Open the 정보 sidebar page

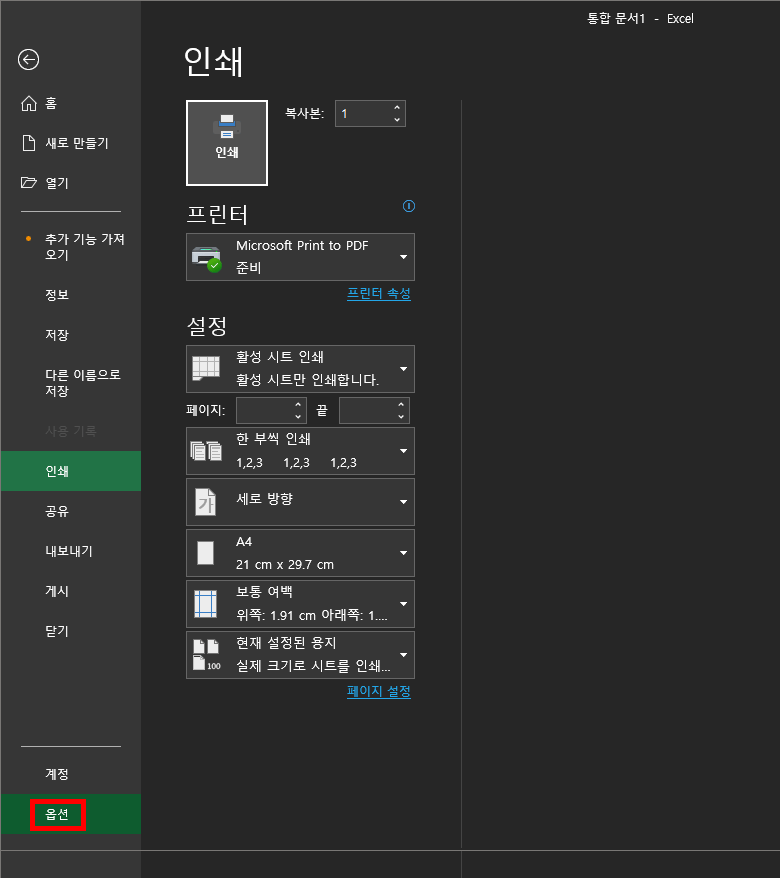(x=71, y=295)
